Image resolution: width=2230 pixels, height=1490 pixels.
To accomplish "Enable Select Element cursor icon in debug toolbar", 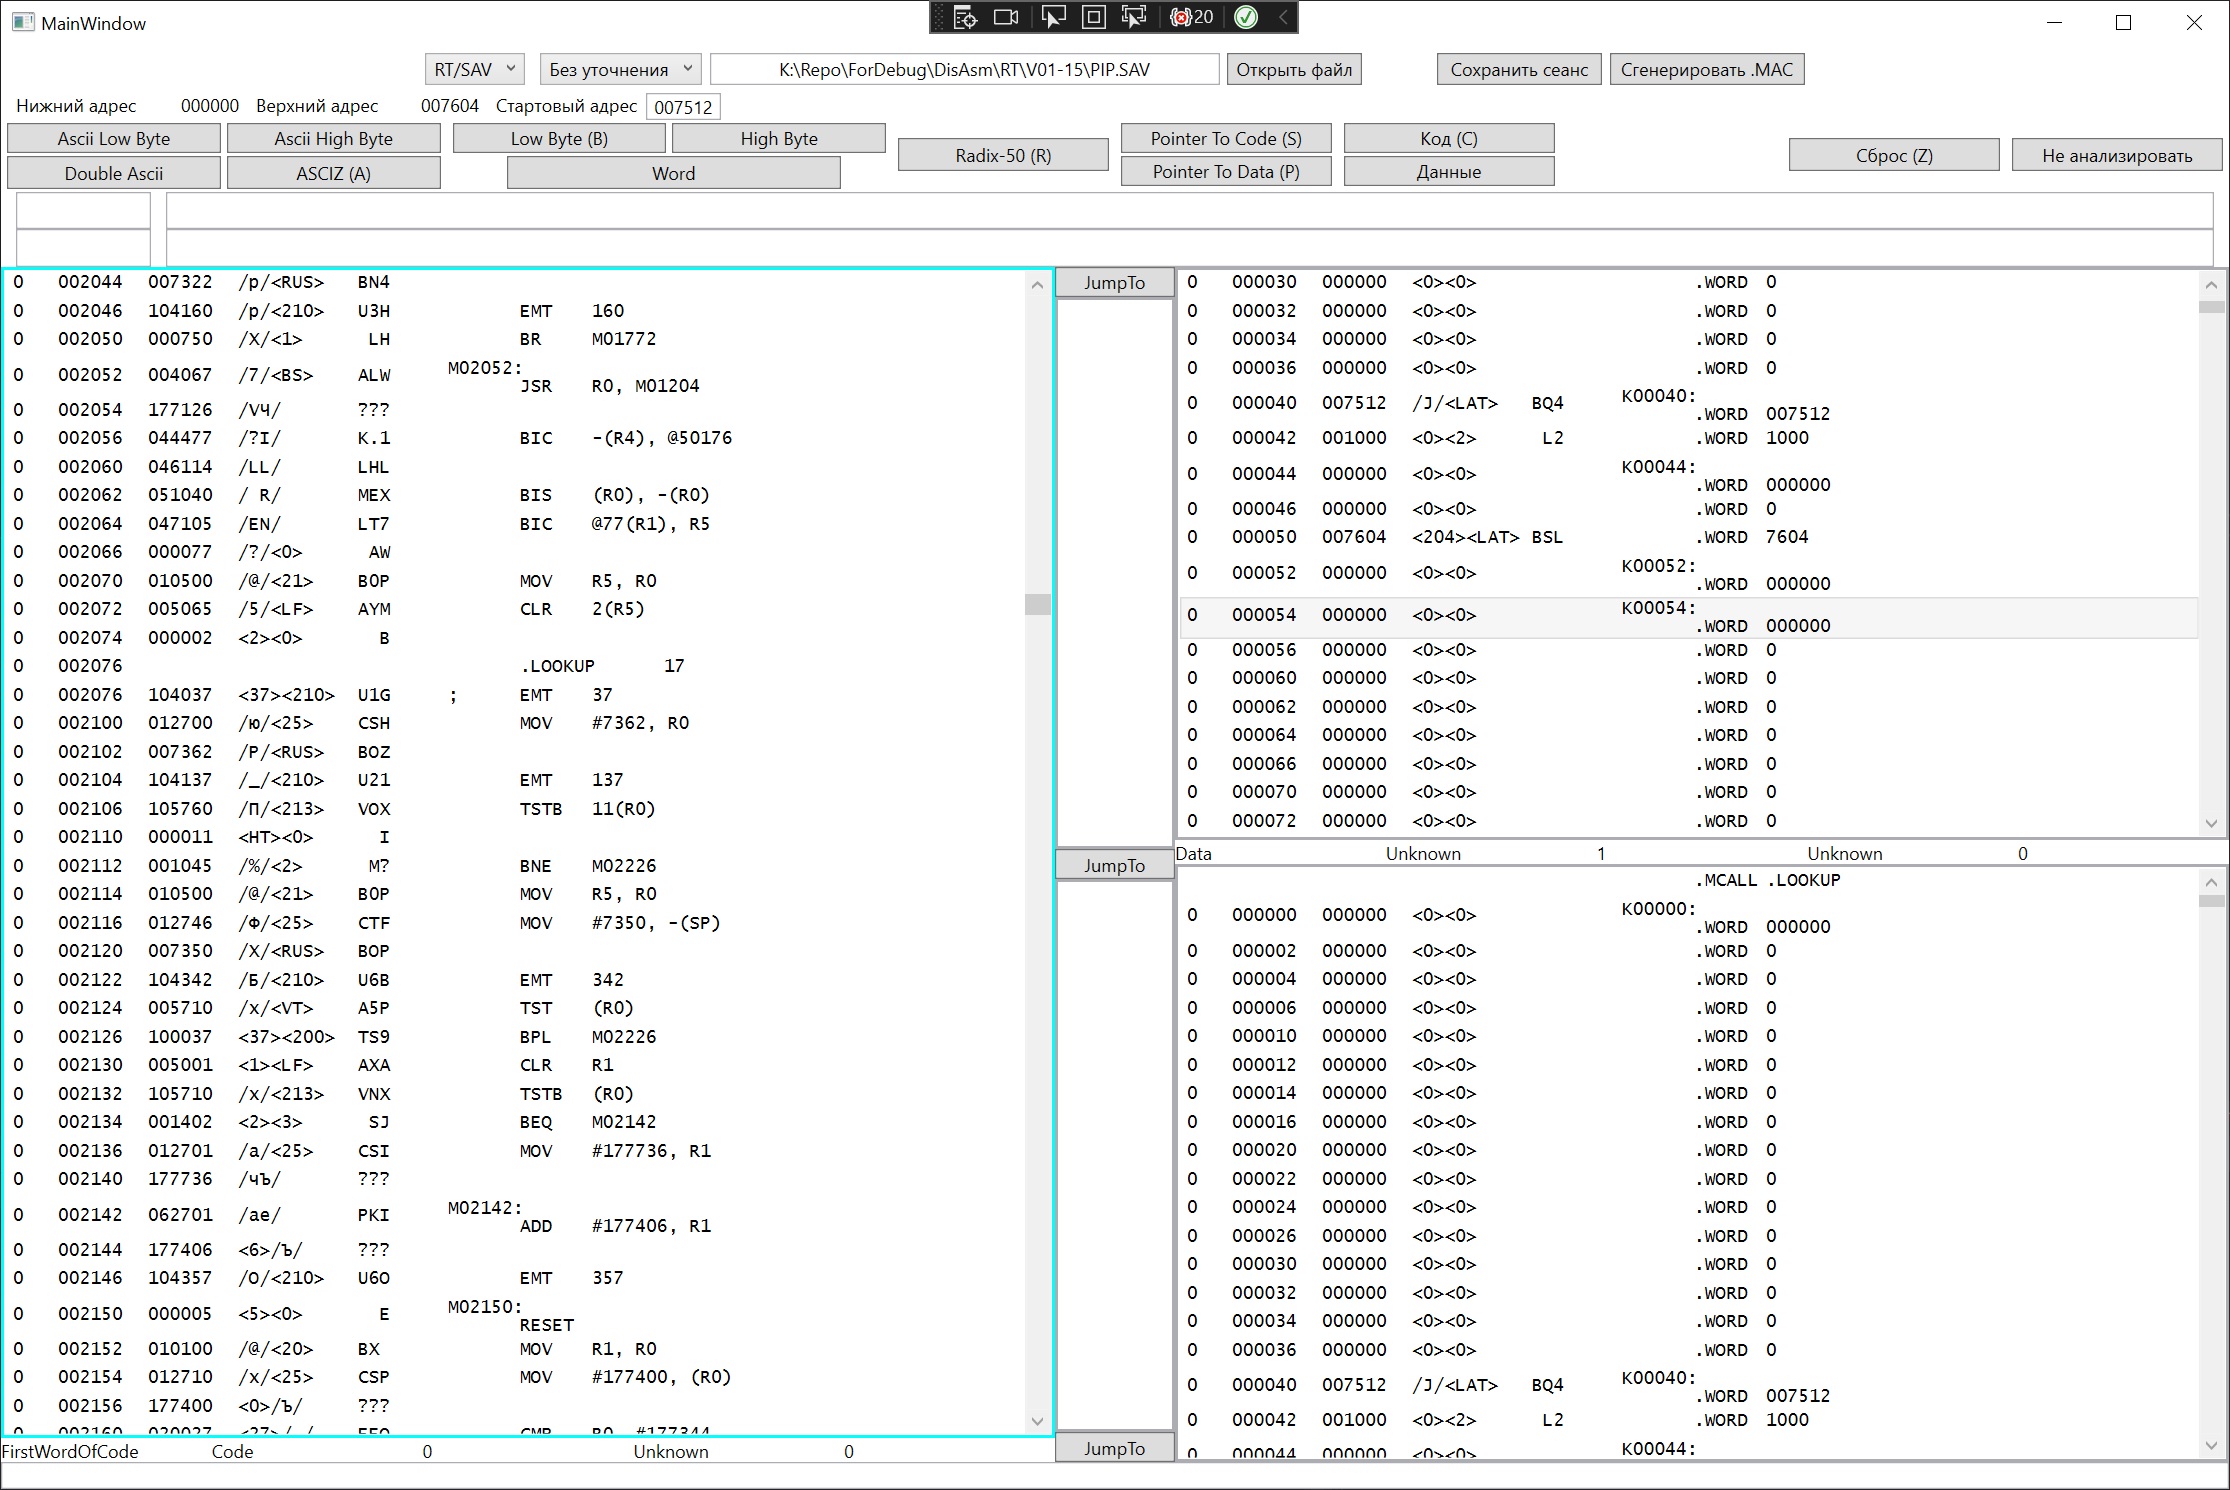I will tap(1053, 17).
